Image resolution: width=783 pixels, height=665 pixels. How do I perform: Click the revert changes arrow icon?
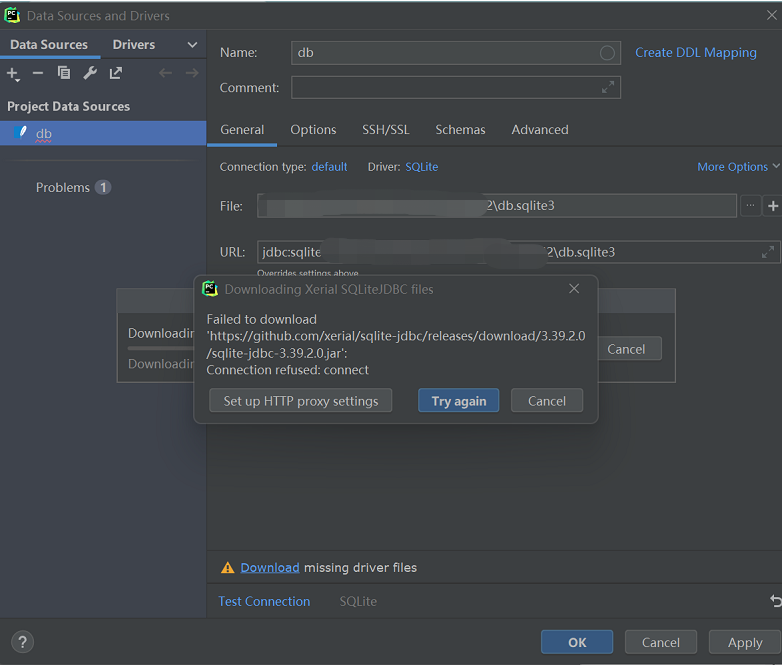pos(776,601)
